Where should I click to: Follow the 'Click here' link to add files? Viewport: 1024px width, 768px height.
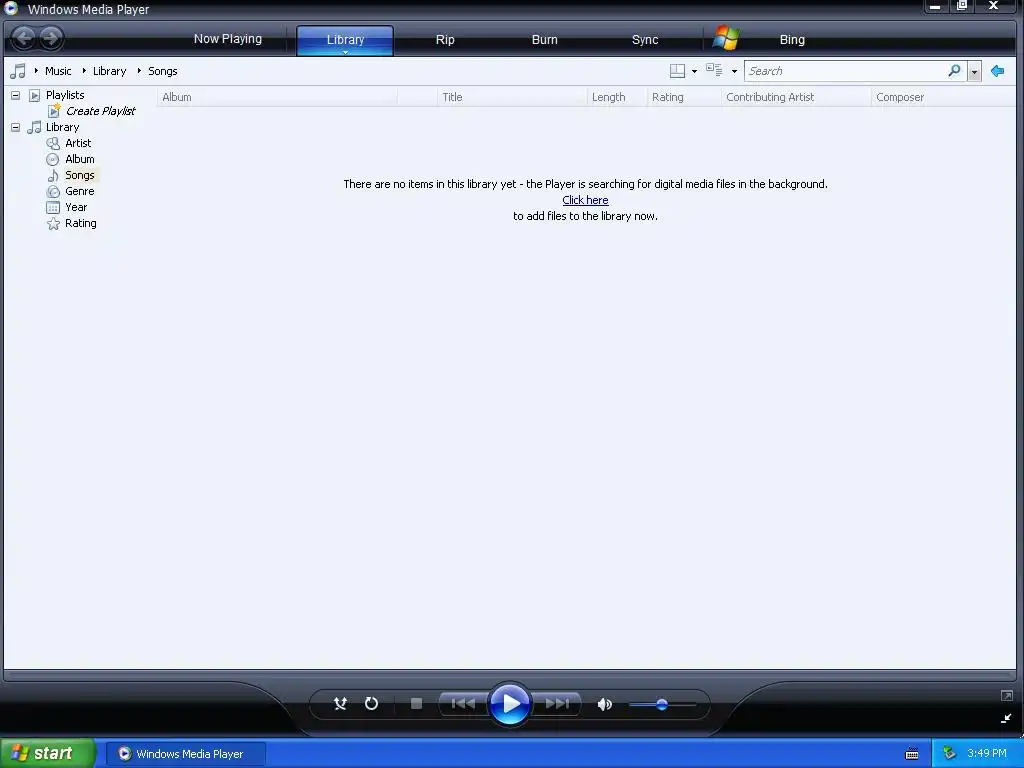pyautogui.click(x=585, y=200)
